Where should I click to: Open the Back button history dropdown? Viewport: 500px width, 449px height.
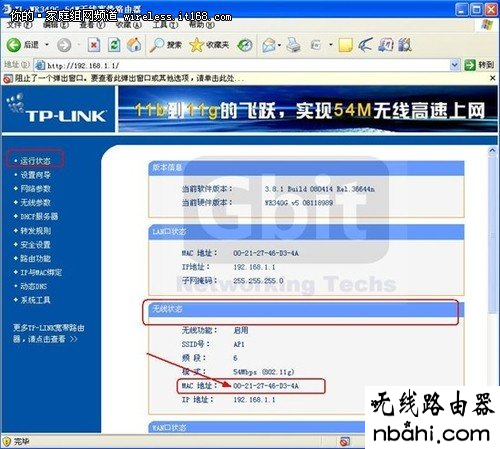[47, 44]
